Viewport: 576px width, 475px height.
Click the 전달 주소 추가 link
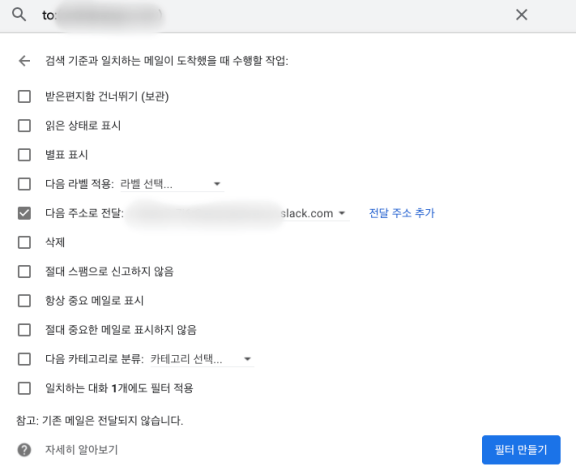coord(402,213)
